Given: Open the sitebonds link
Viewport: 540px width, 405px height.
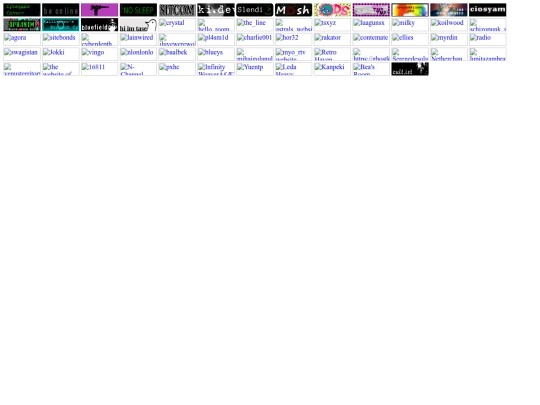Looking at the screenshot, I should click(61, 40).
